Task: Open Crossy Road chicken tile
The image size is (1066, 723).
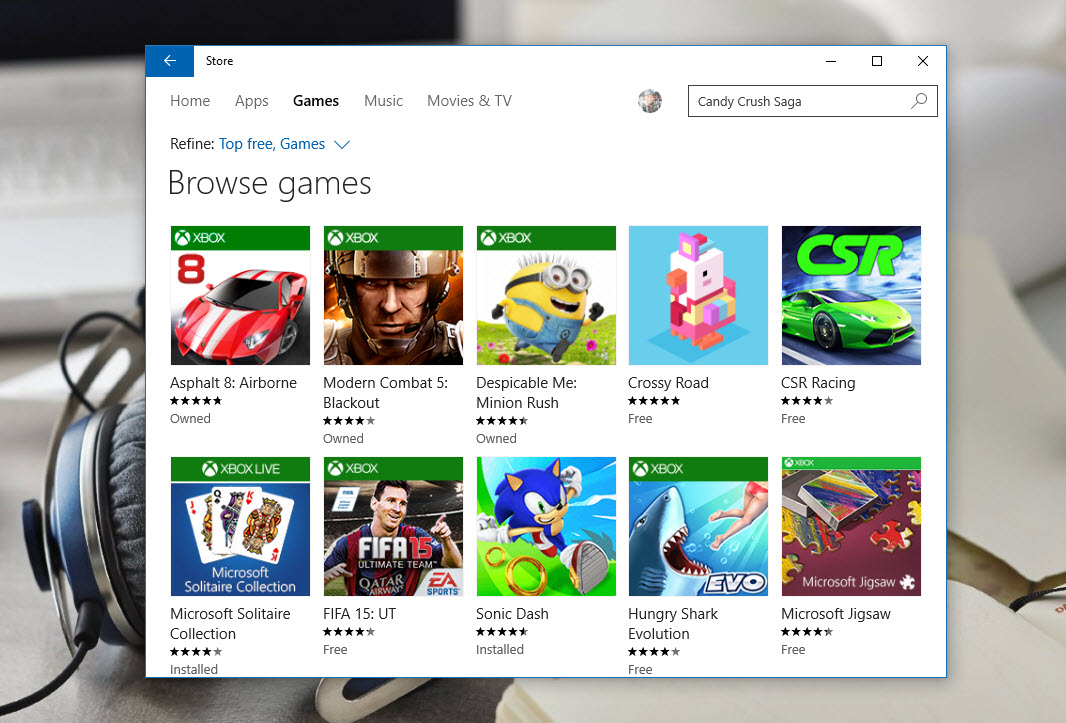Action: click(698, 295)
